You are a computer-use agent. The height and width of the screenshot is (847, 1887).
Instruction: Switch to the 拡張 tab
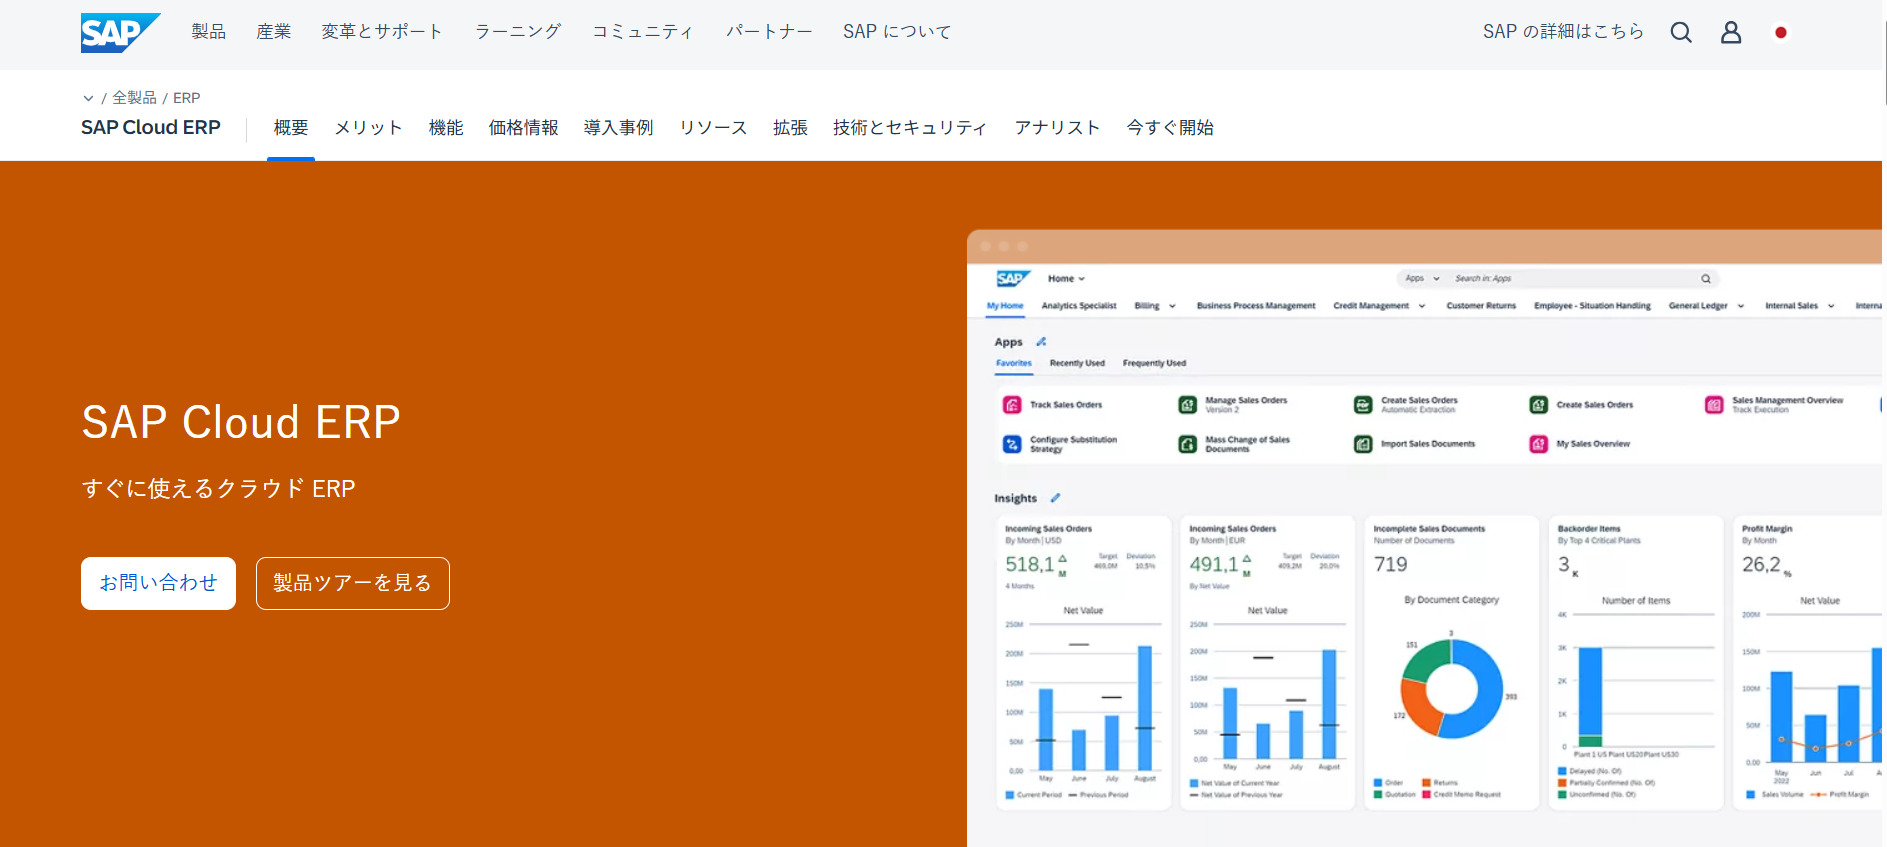point(790,128)
